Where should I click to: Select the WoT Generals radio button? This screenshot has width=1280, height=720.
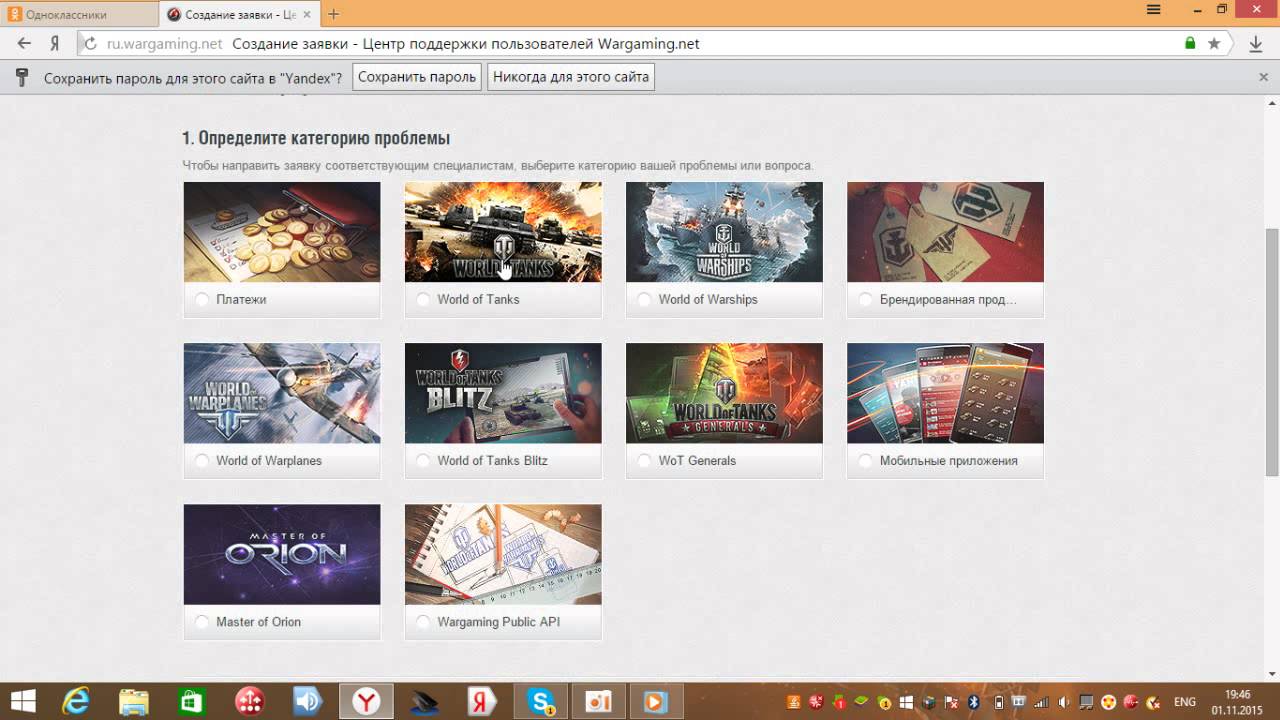(645, 460)
